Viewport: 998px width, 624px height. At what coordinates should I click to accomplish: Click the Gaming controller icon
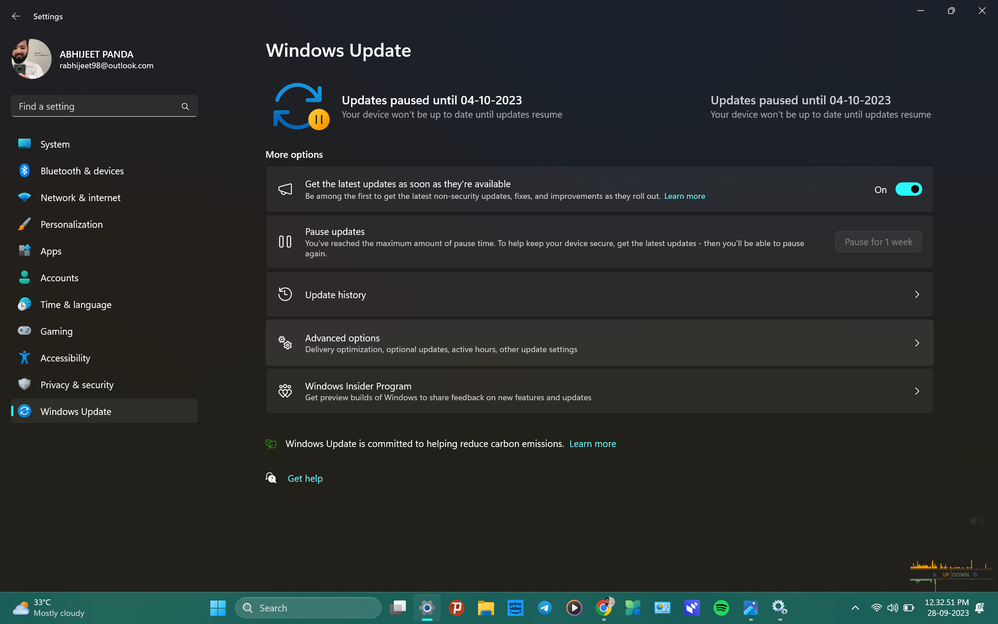[24, 330]
